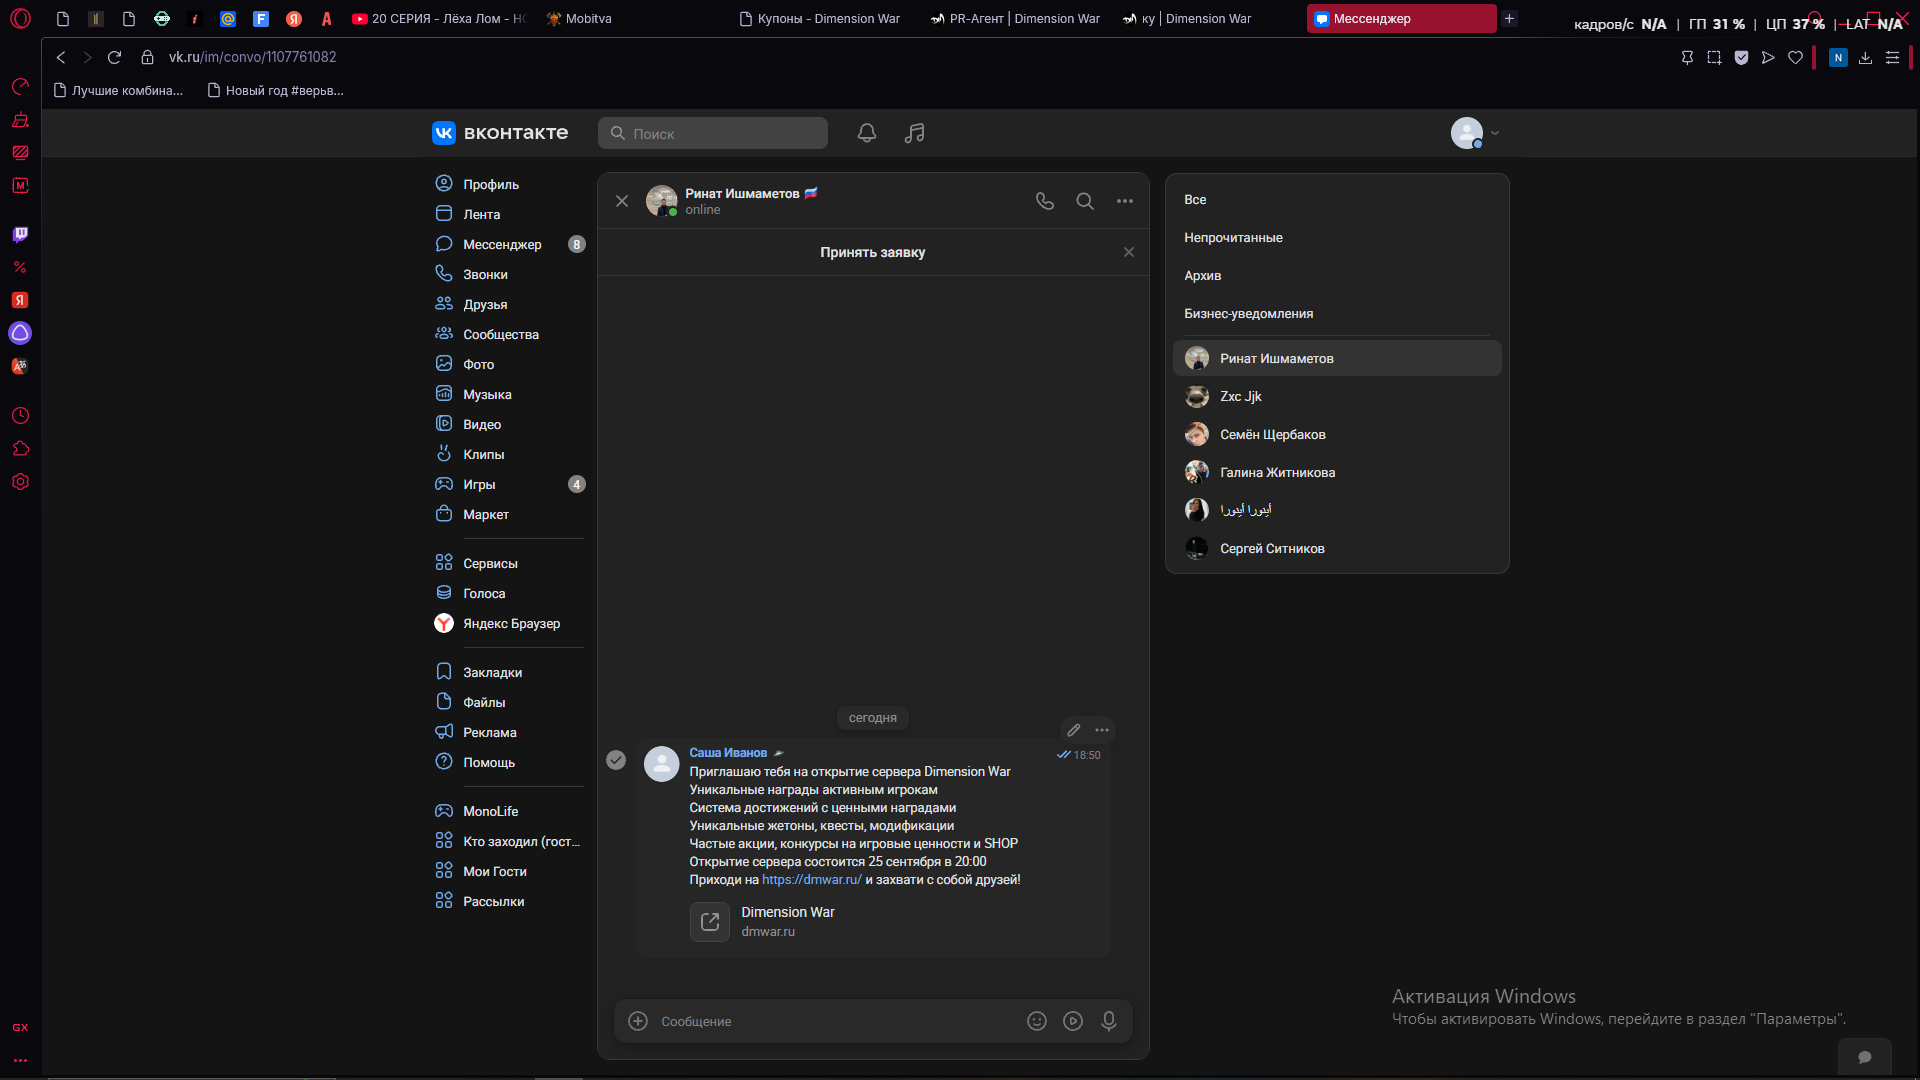Search within the conversation
The height and width of the screenshot is (1080, 1920).
tap(1085, 201)
